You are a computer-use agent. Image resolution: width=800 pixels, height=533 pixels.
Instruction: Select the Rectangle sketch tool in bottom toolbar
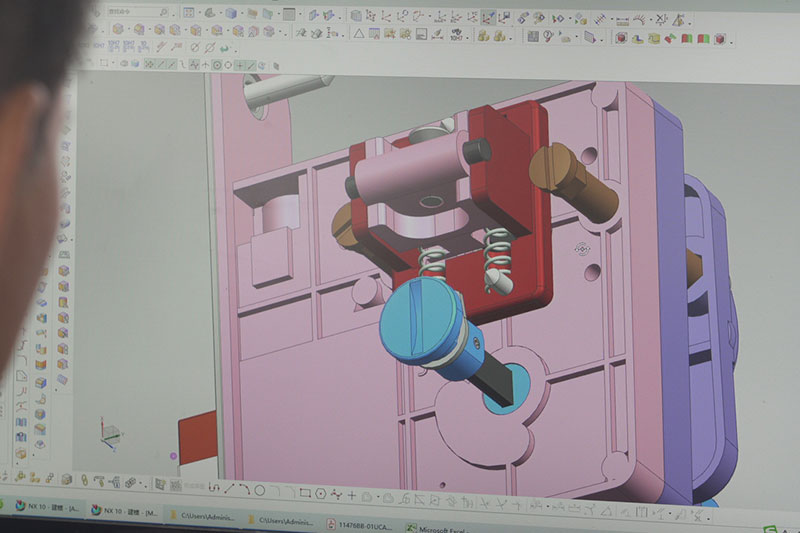pos(305,492)
